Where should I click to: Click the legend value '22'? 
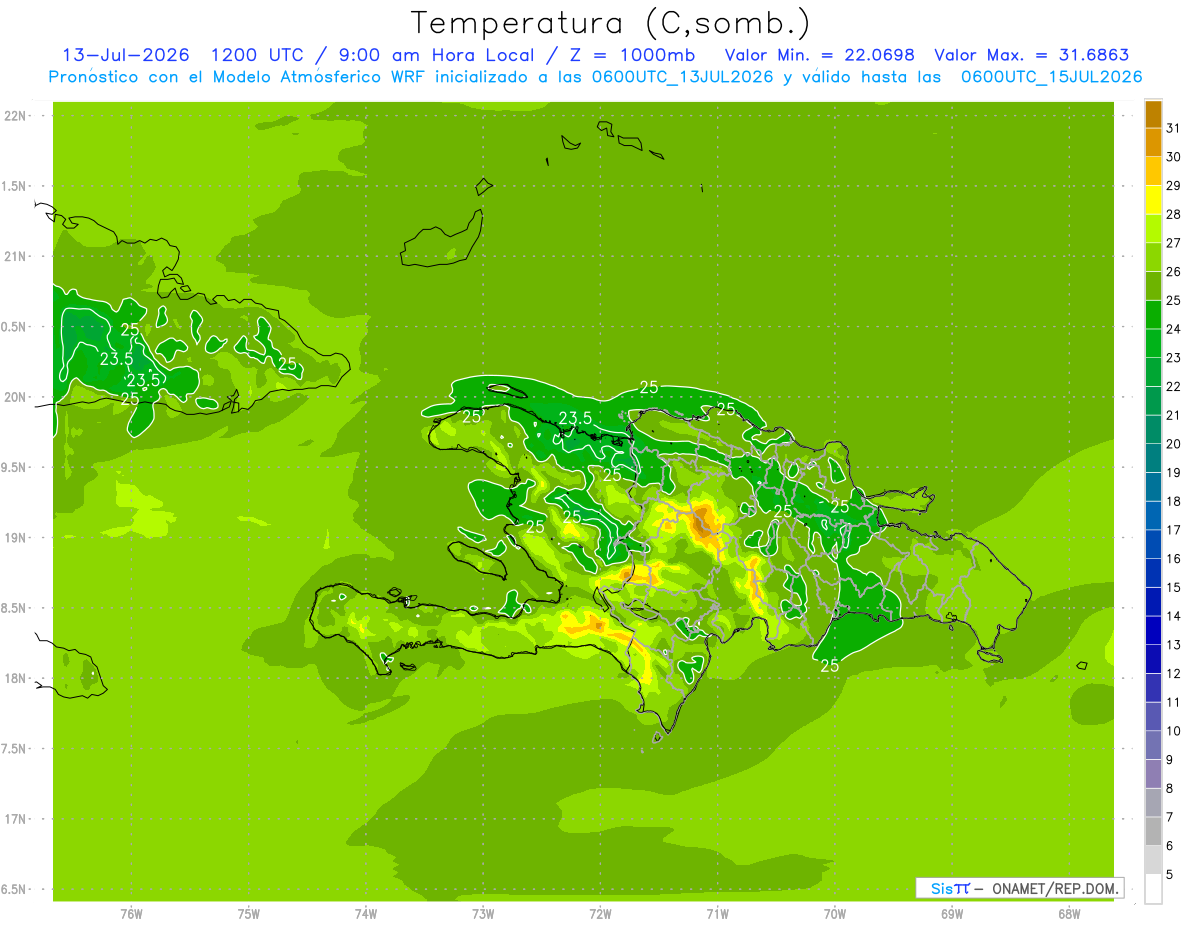[x=1173, y=386]
